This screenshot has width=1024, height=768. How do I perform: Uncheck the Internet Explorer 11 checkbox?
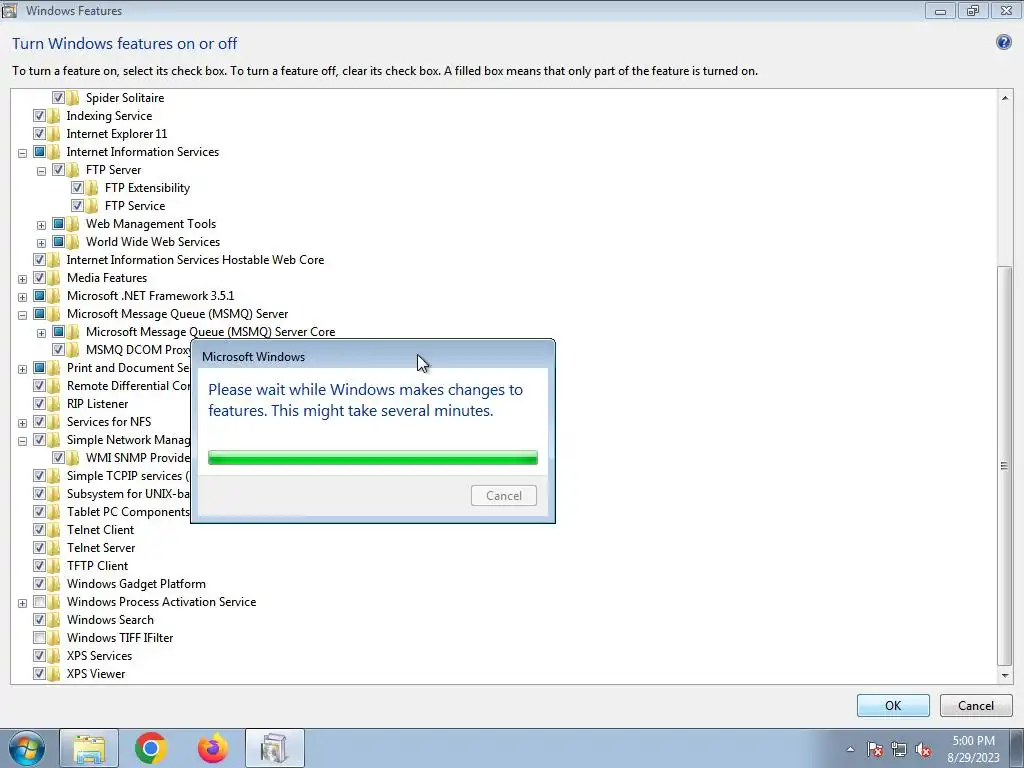[x=39, y=133]
